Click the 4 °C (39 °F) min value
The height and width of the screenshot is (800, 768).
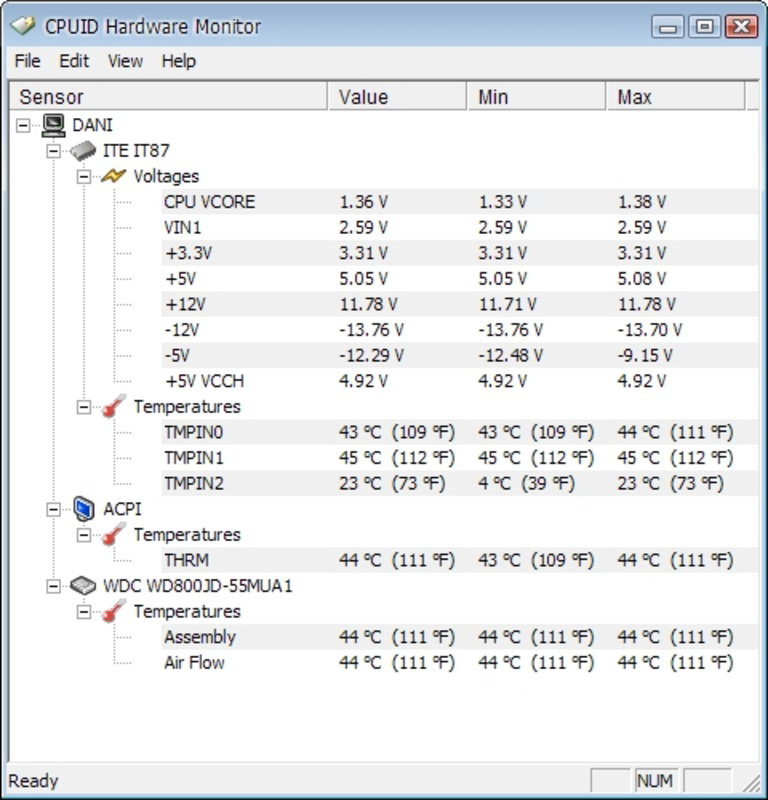coord(526,484)
